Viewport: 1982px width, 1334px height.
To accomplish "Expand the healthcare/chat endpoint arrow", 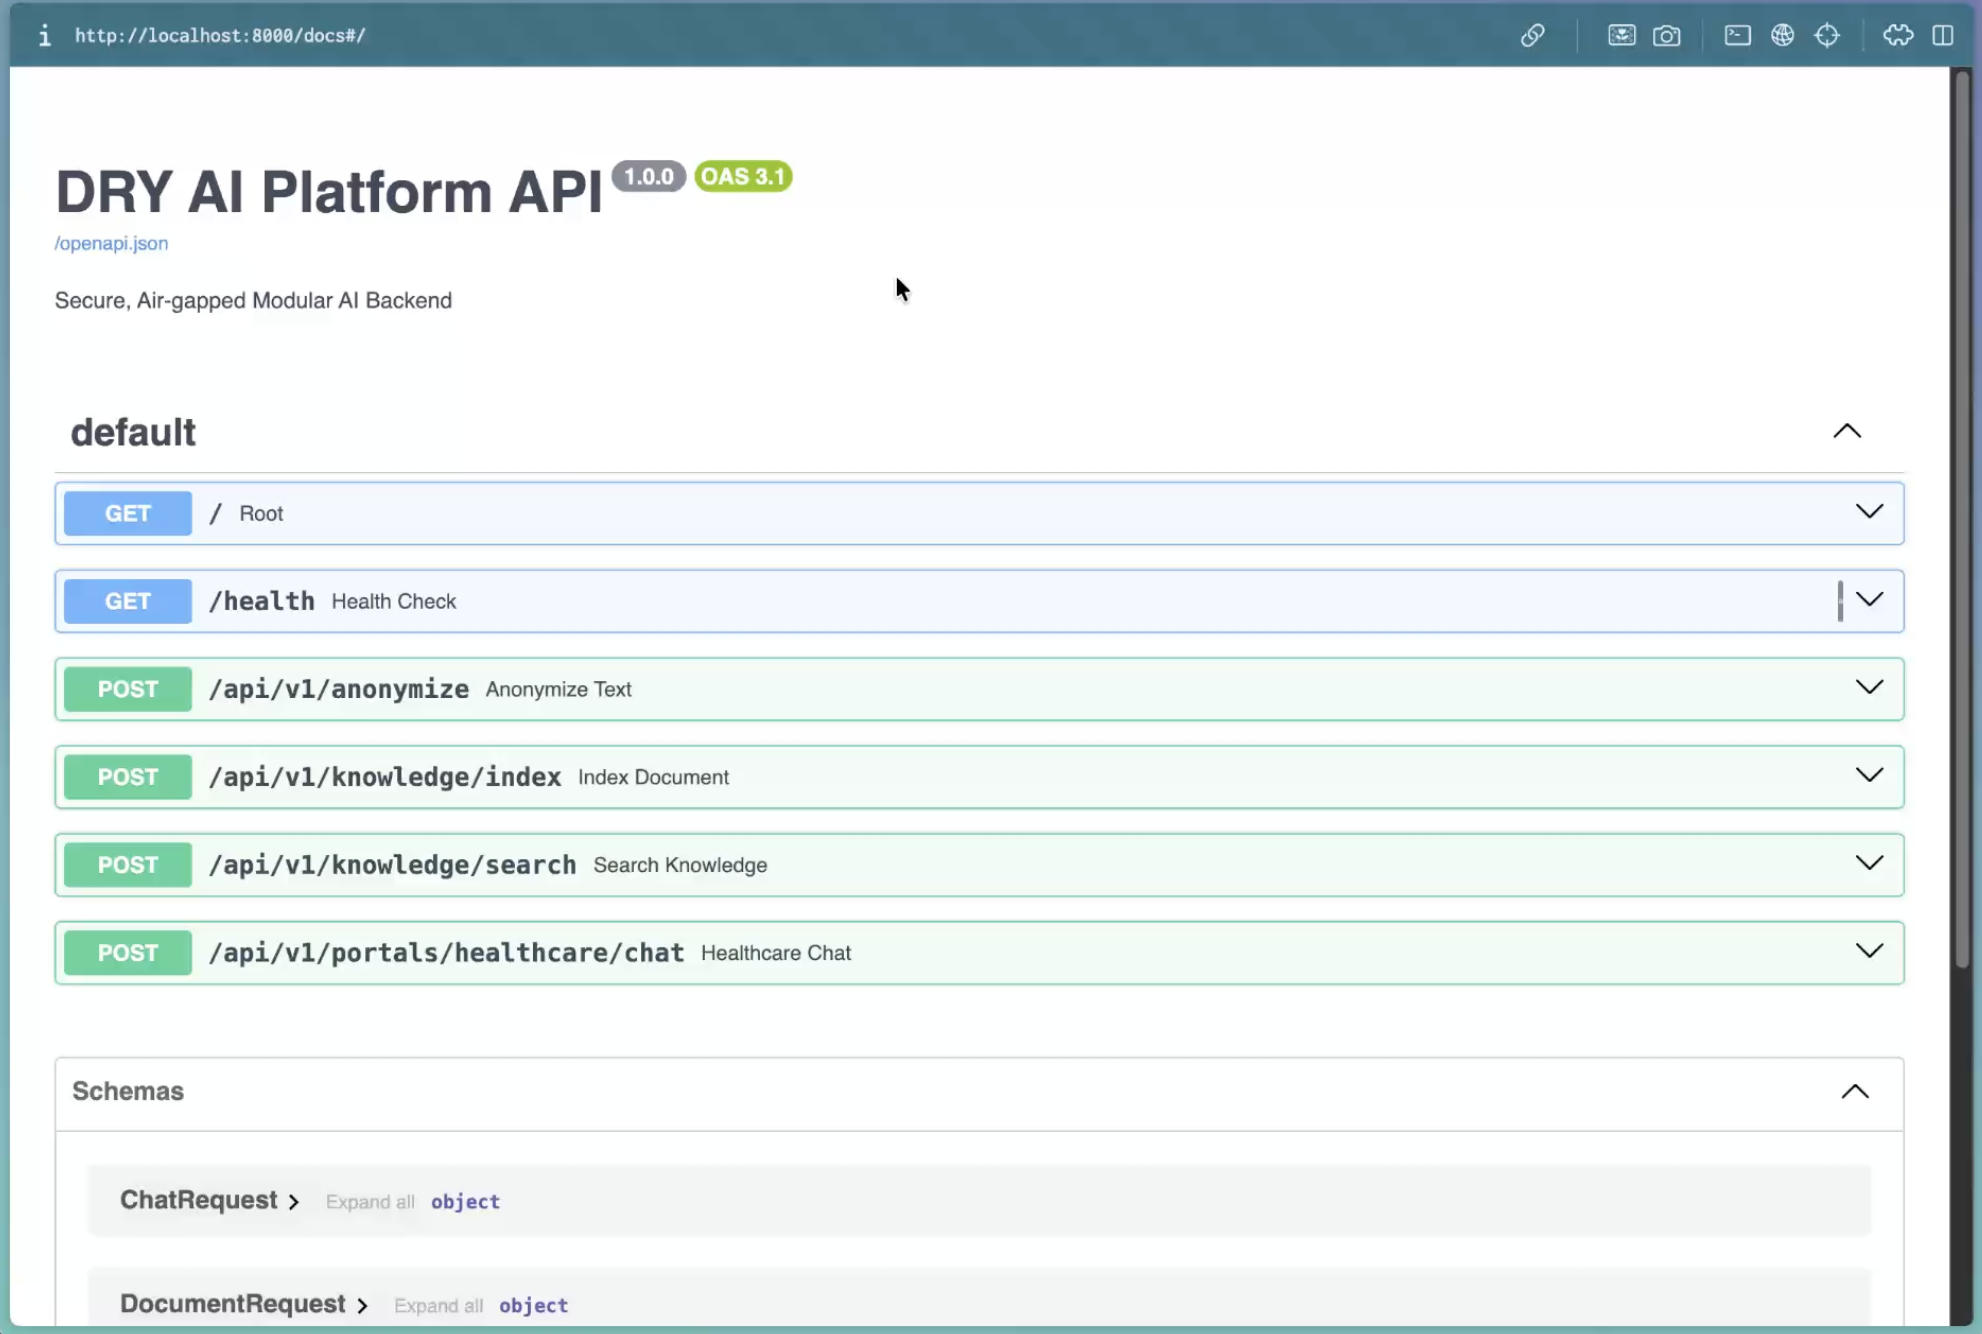I will pos(1869,952).
